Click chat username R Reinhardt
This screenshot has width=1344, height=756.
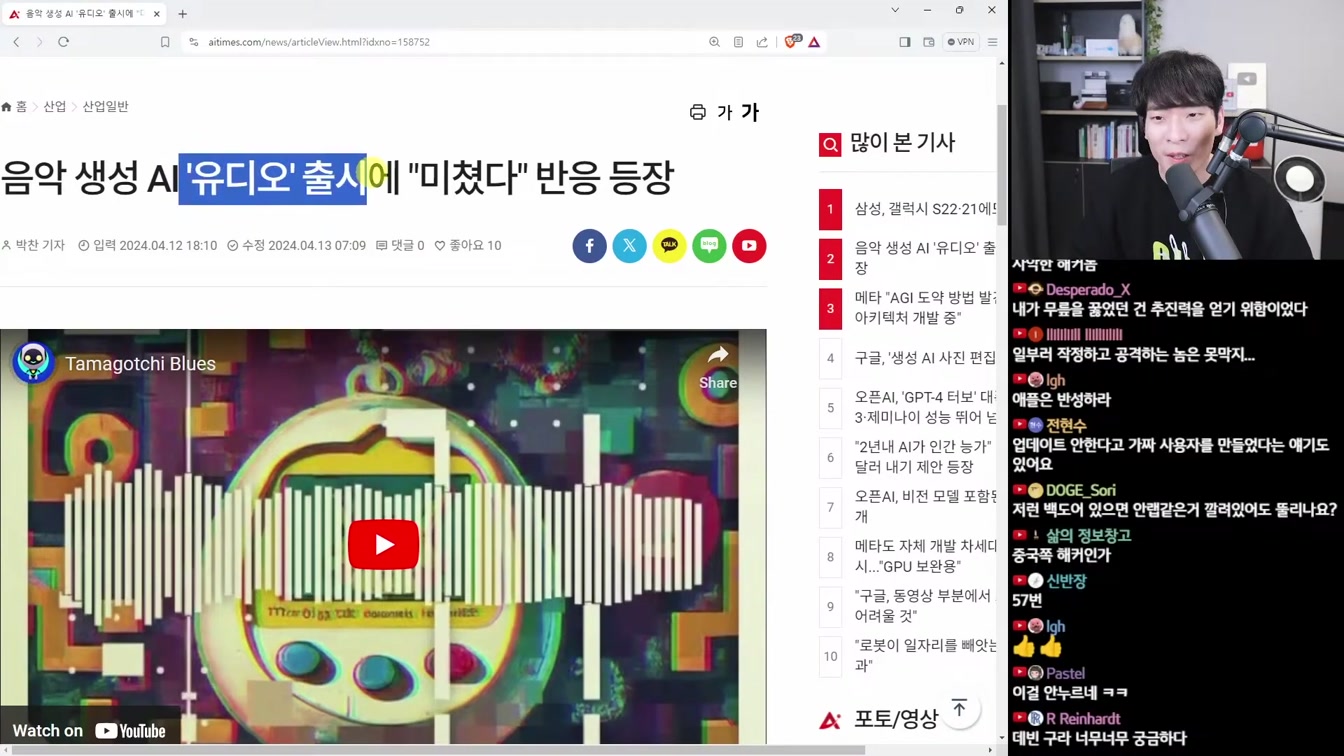point(1083,718)
